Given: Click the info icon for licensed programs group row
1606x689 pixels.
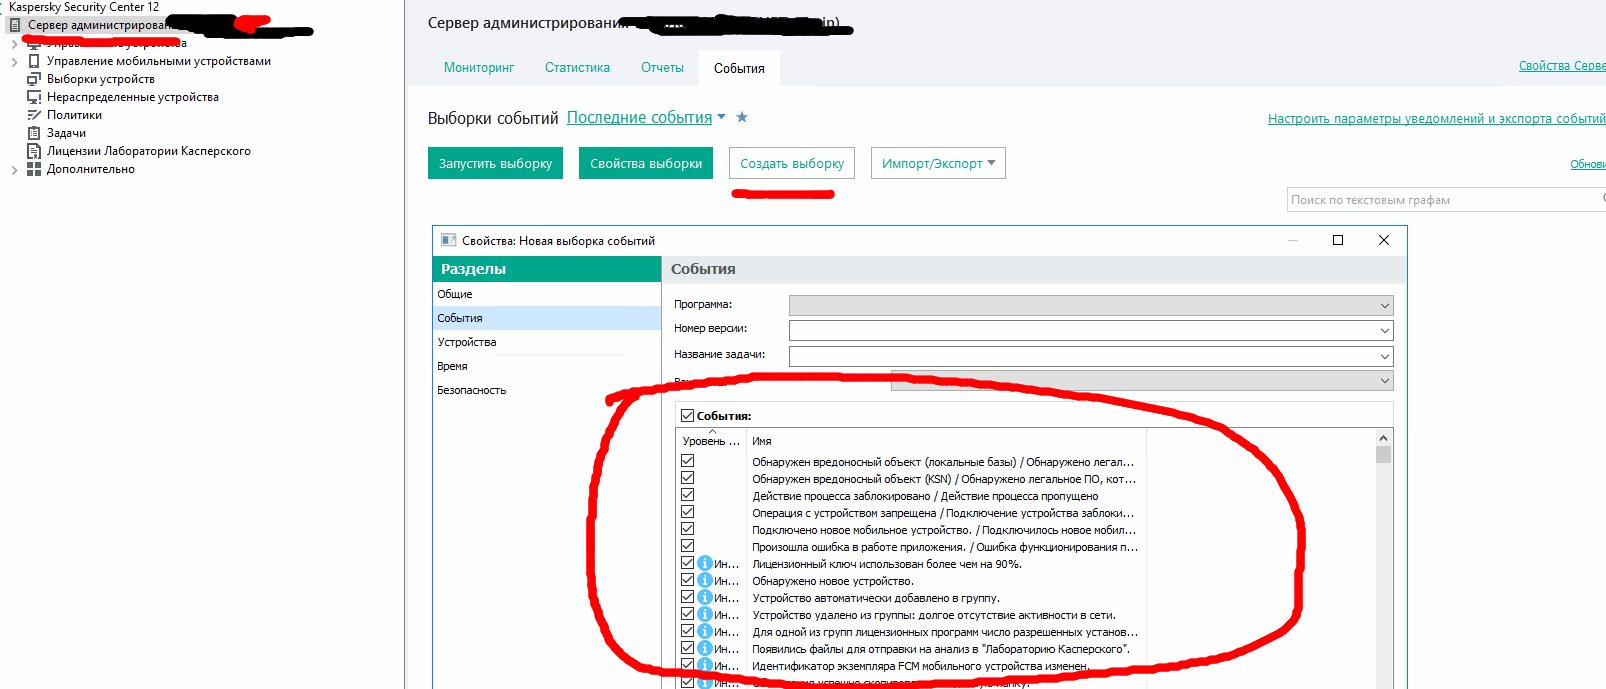Looking at the screenshot, I should 705,631.
